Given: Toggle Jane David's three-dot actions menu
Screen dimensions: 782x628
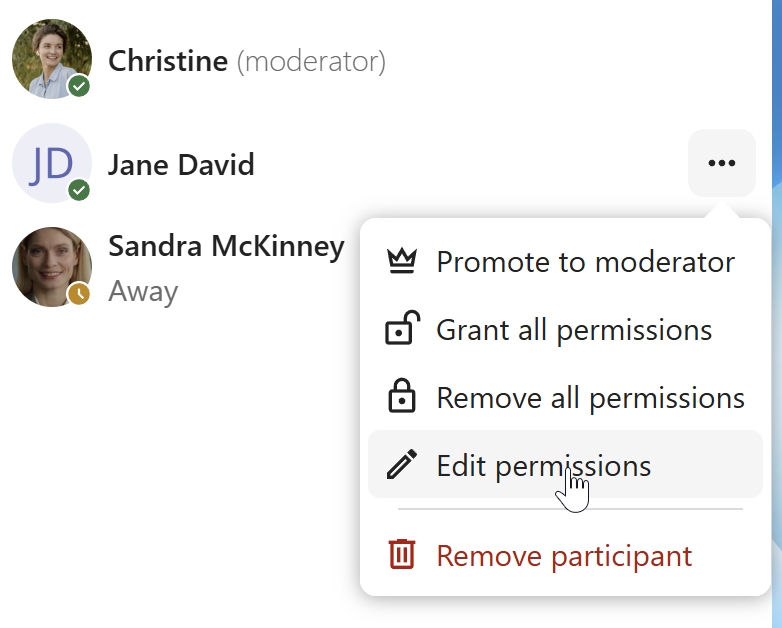Looking at the screenshot, I should click(x=721, y=163).
